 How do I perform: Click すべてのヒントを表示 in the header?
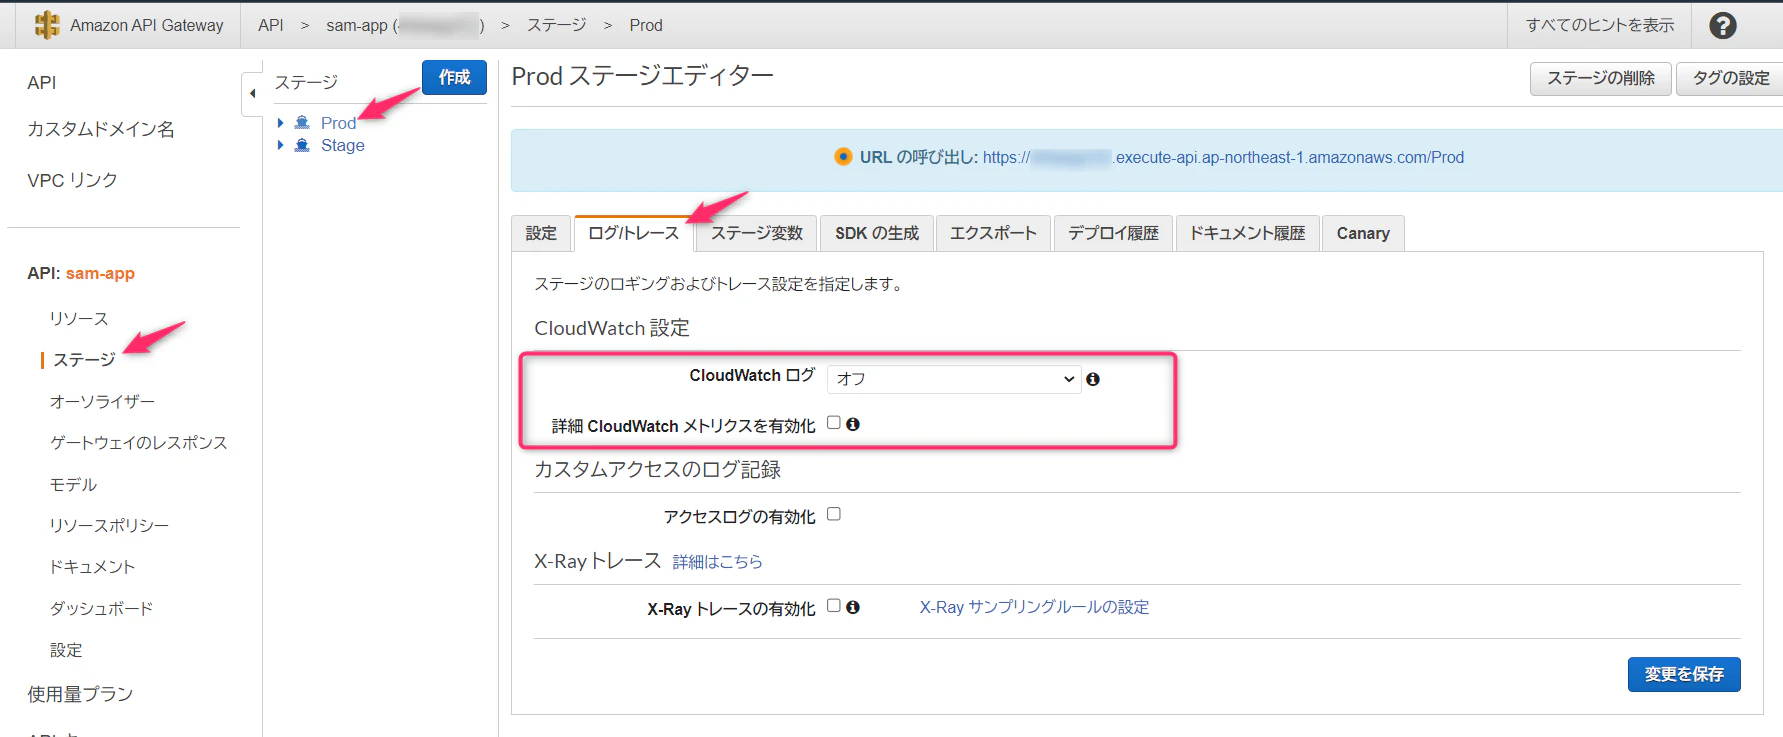pos(1600,25)
